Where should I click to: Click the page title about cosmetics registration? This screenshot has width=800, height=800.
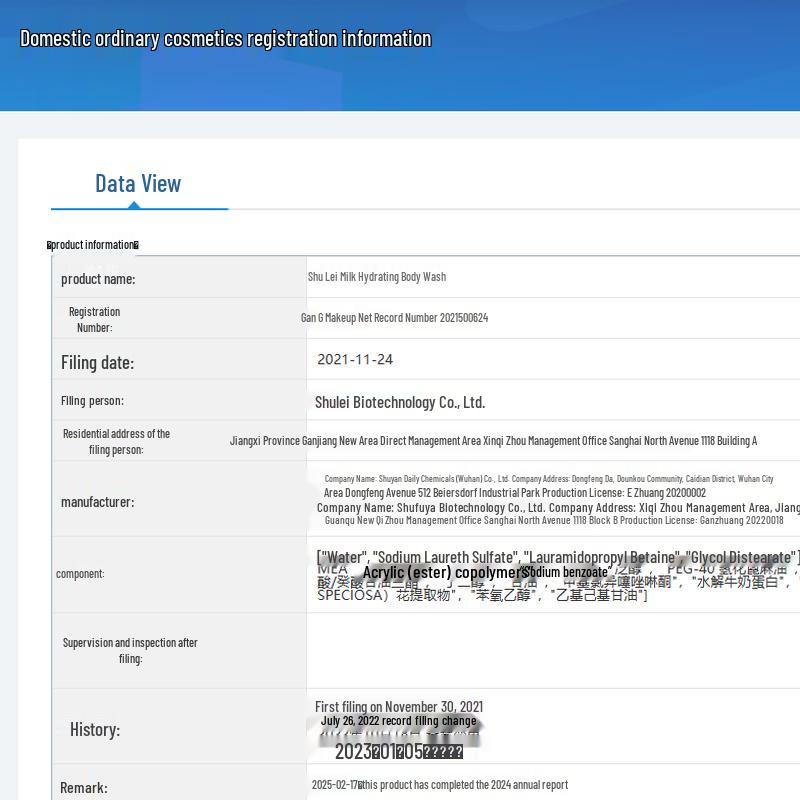point(226,39)
